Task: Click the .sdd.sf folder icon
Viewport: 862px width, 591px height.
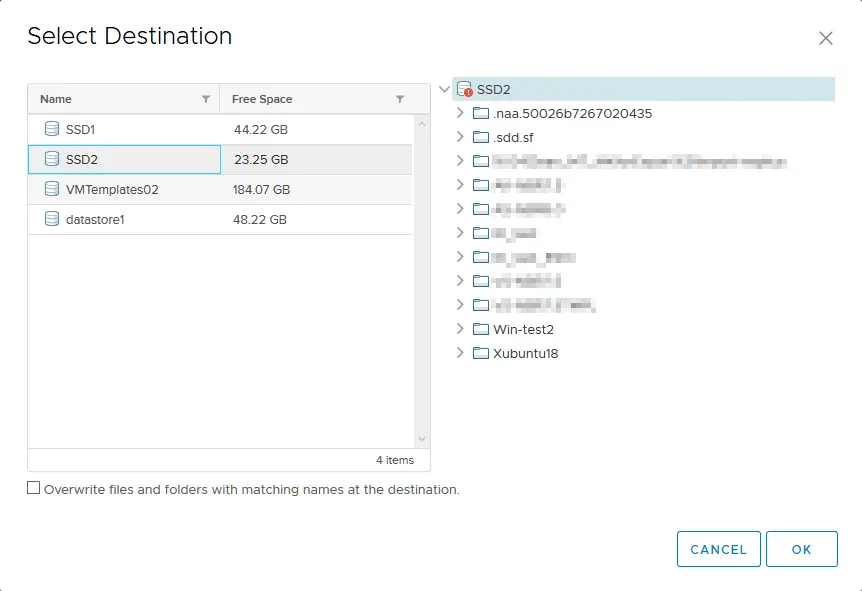Action: [481, 137]
